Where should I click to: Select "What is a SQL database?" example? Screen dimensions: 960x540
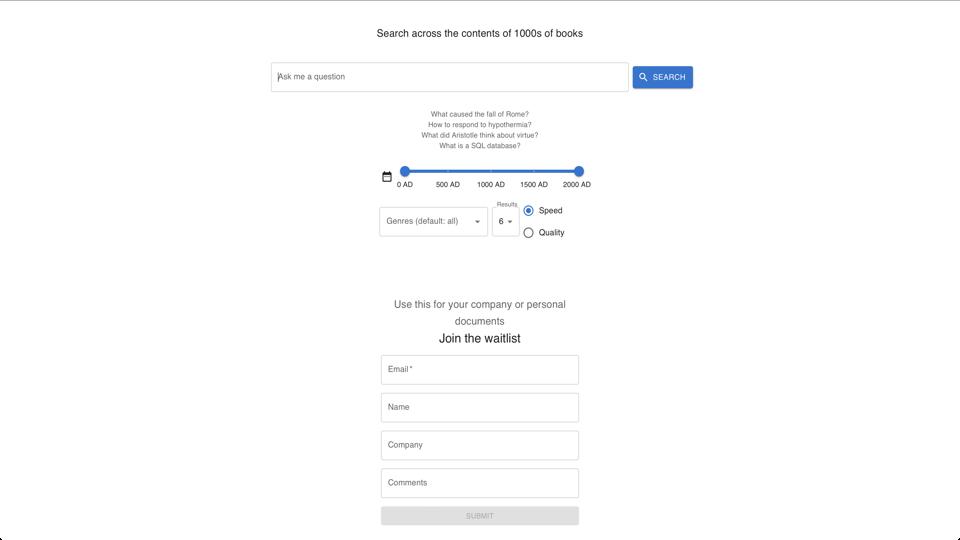coord(480,146)
